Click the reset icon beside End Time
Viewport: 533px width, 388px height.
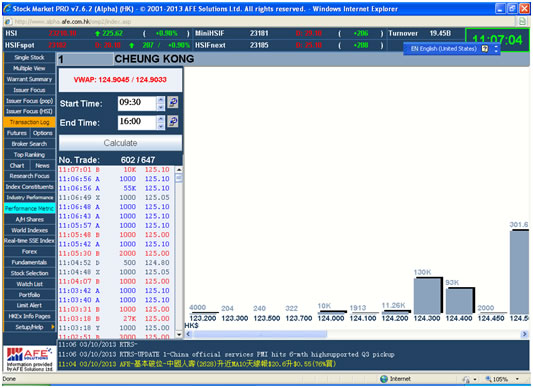(173, 121)
